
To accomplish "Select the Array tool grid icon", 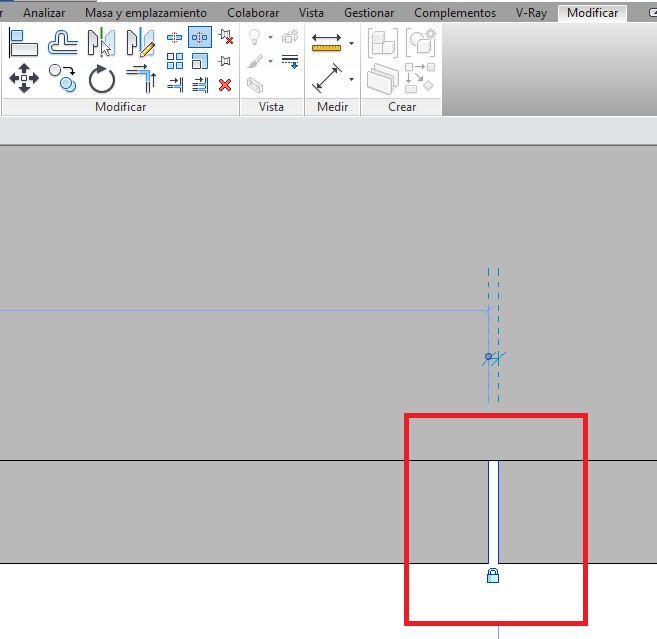I will pyautogui.click(x=175, y=61).
